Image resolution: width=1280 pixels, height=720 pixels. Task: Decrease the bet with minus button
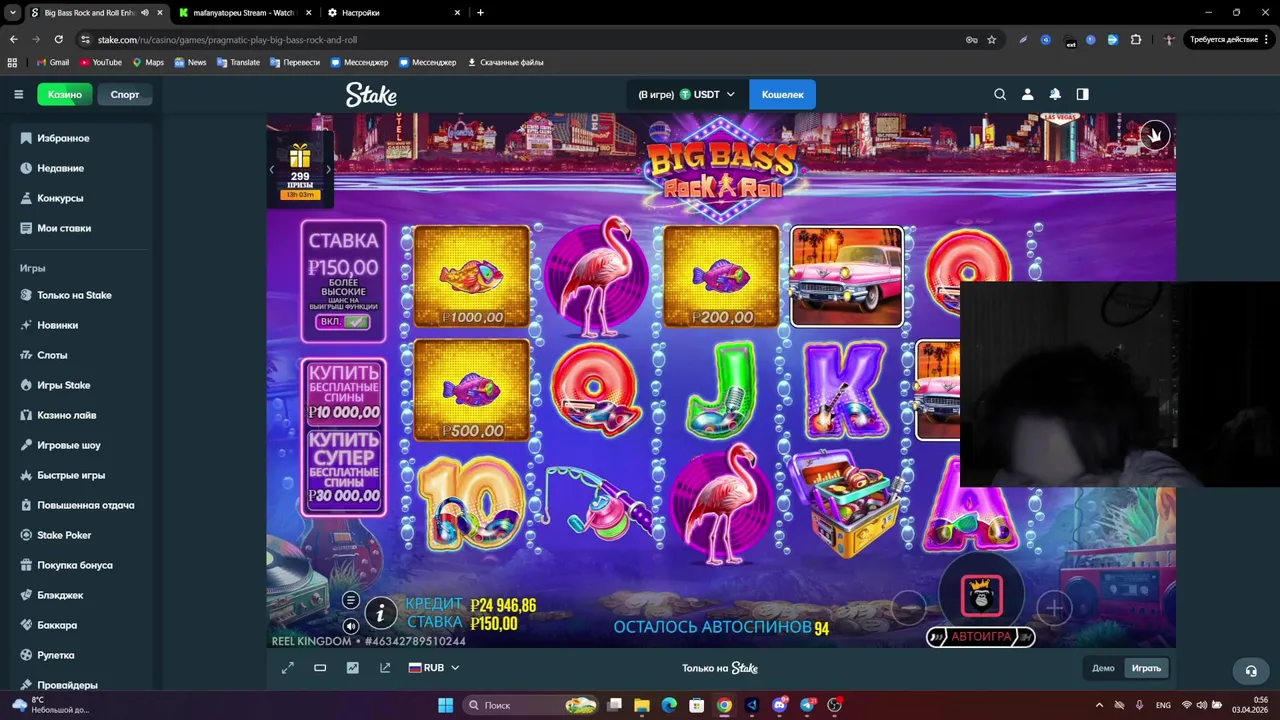(908, 607)
